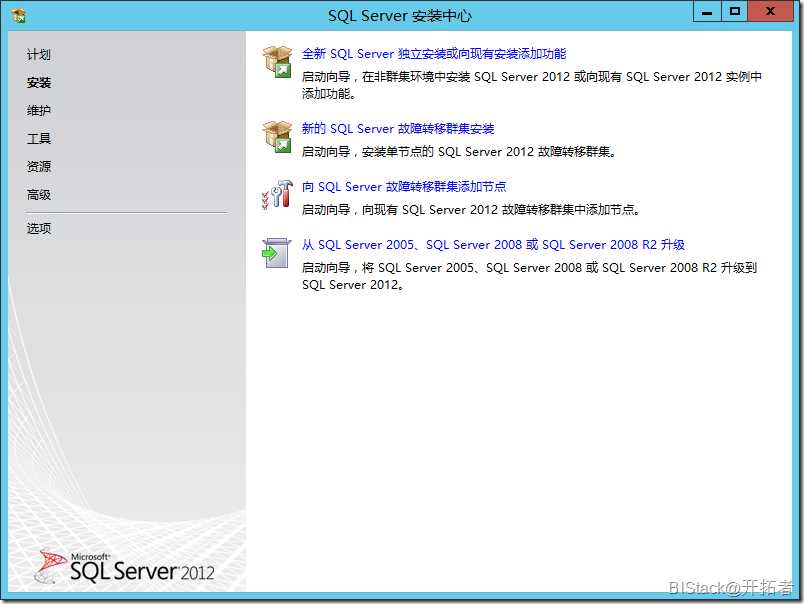
Task: Maximize the SQL Server 安装中心 window
Action: tap(735, 11)
